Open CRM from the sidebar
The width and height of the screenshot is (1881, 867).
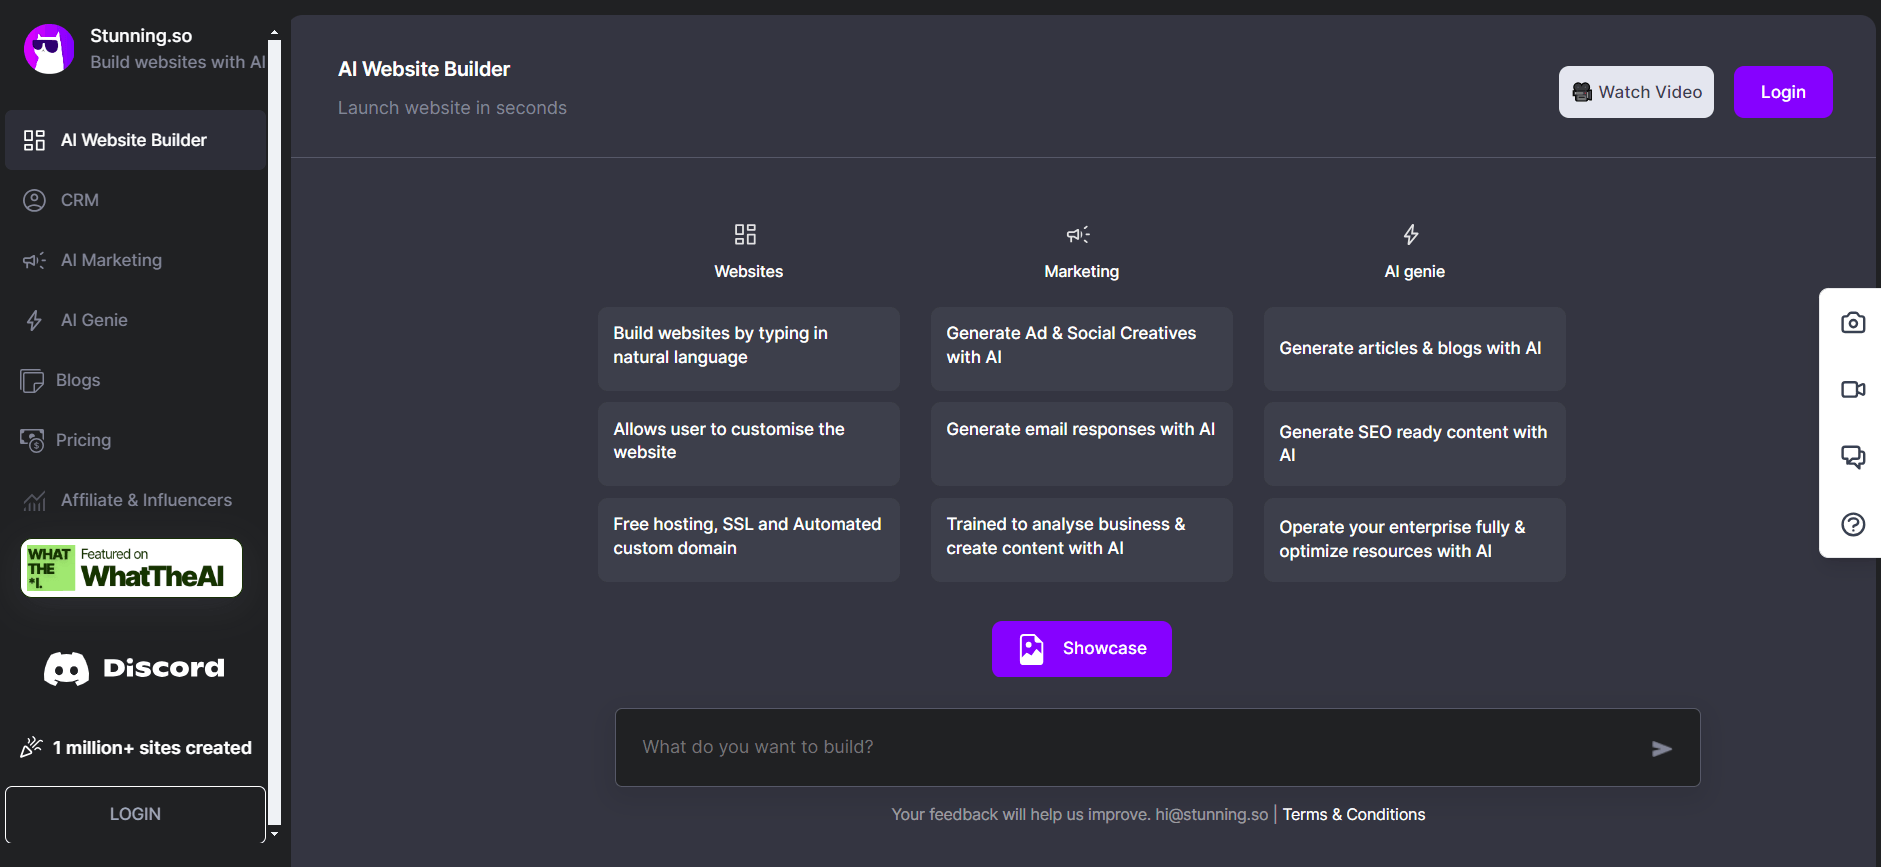(x=80, y=200)
